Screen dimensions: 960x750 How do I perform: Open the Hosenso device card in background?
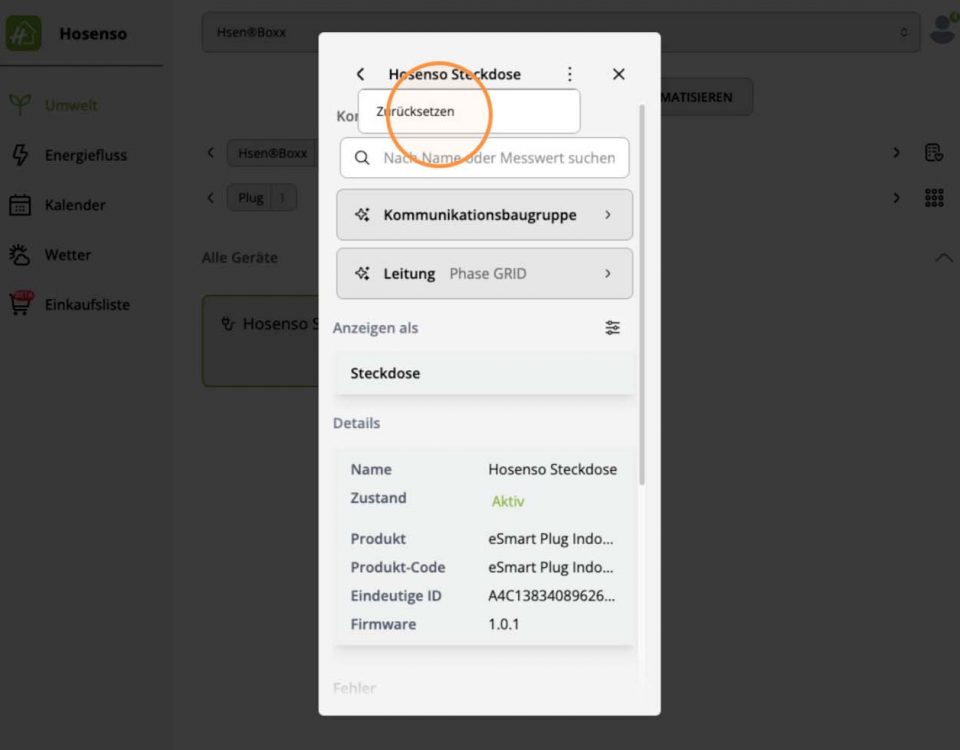tap(261, 341)
